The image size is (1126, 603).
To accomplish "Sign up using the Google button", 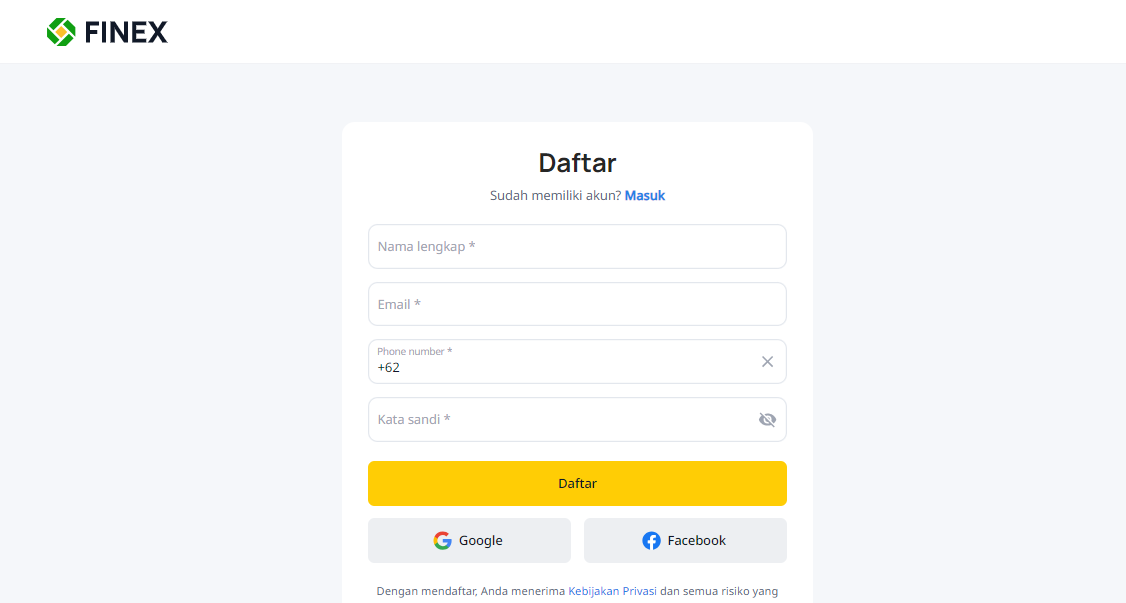I will click(470, 541).
